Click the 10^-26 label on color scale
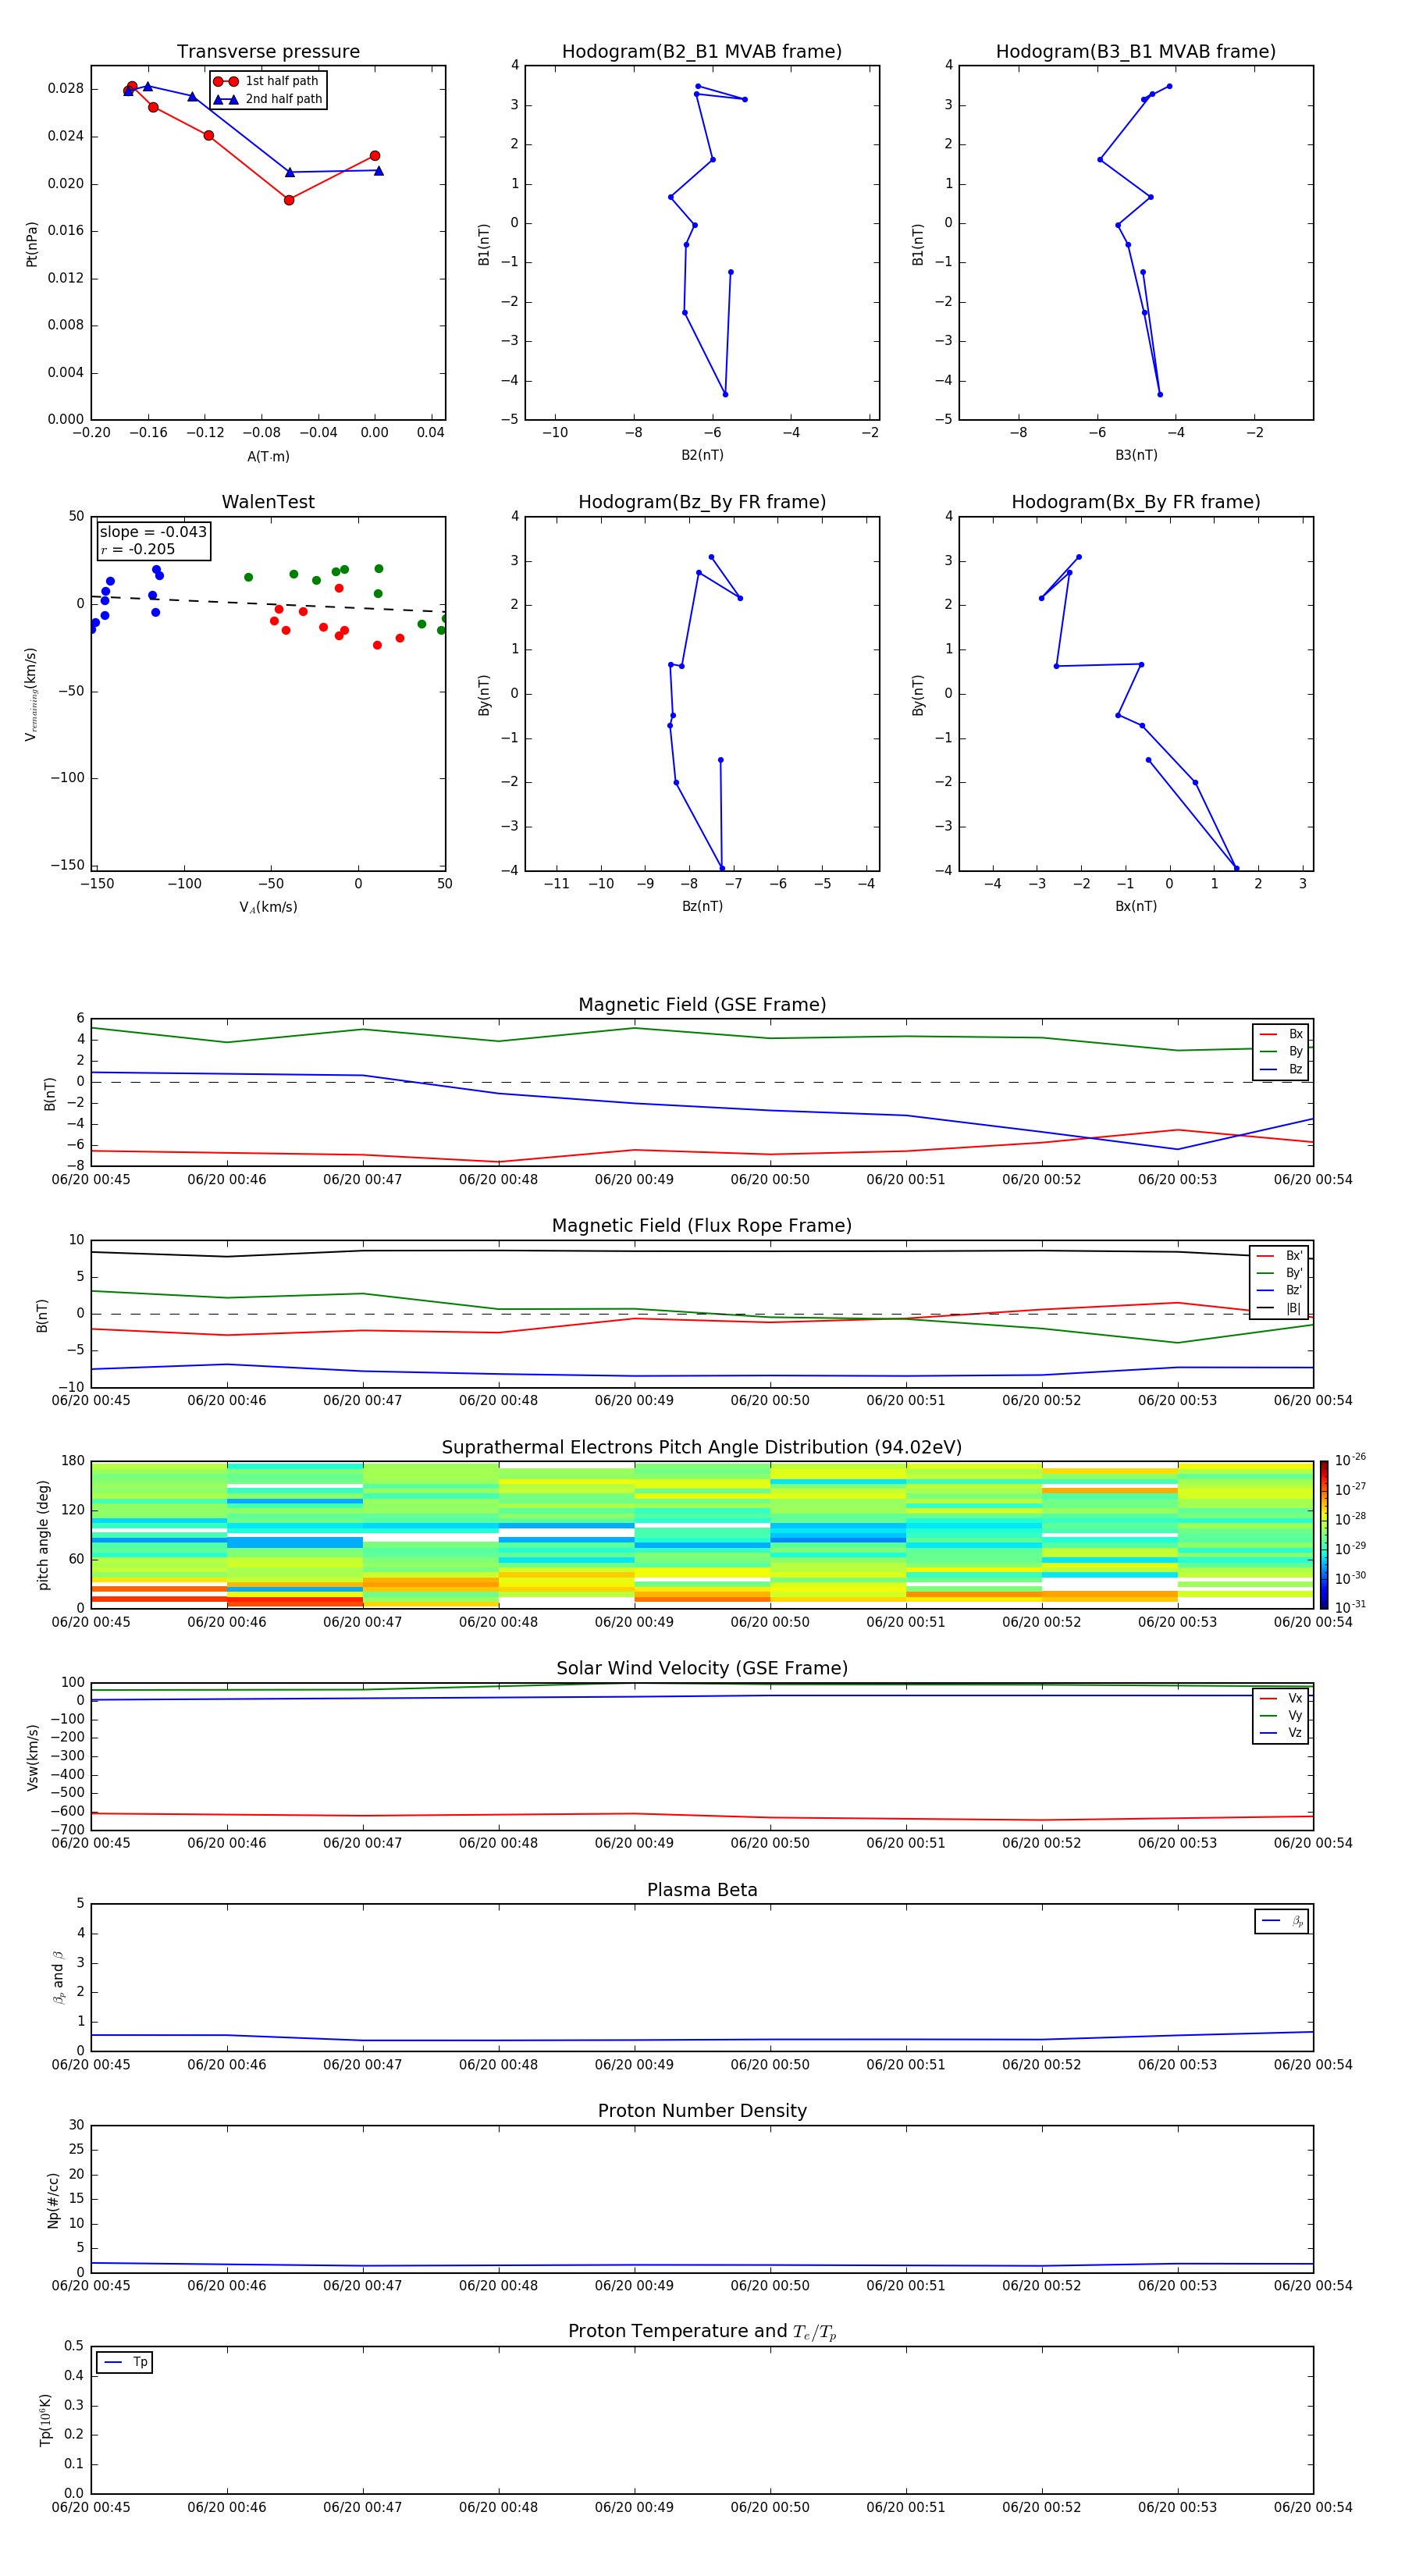 1350,1460
